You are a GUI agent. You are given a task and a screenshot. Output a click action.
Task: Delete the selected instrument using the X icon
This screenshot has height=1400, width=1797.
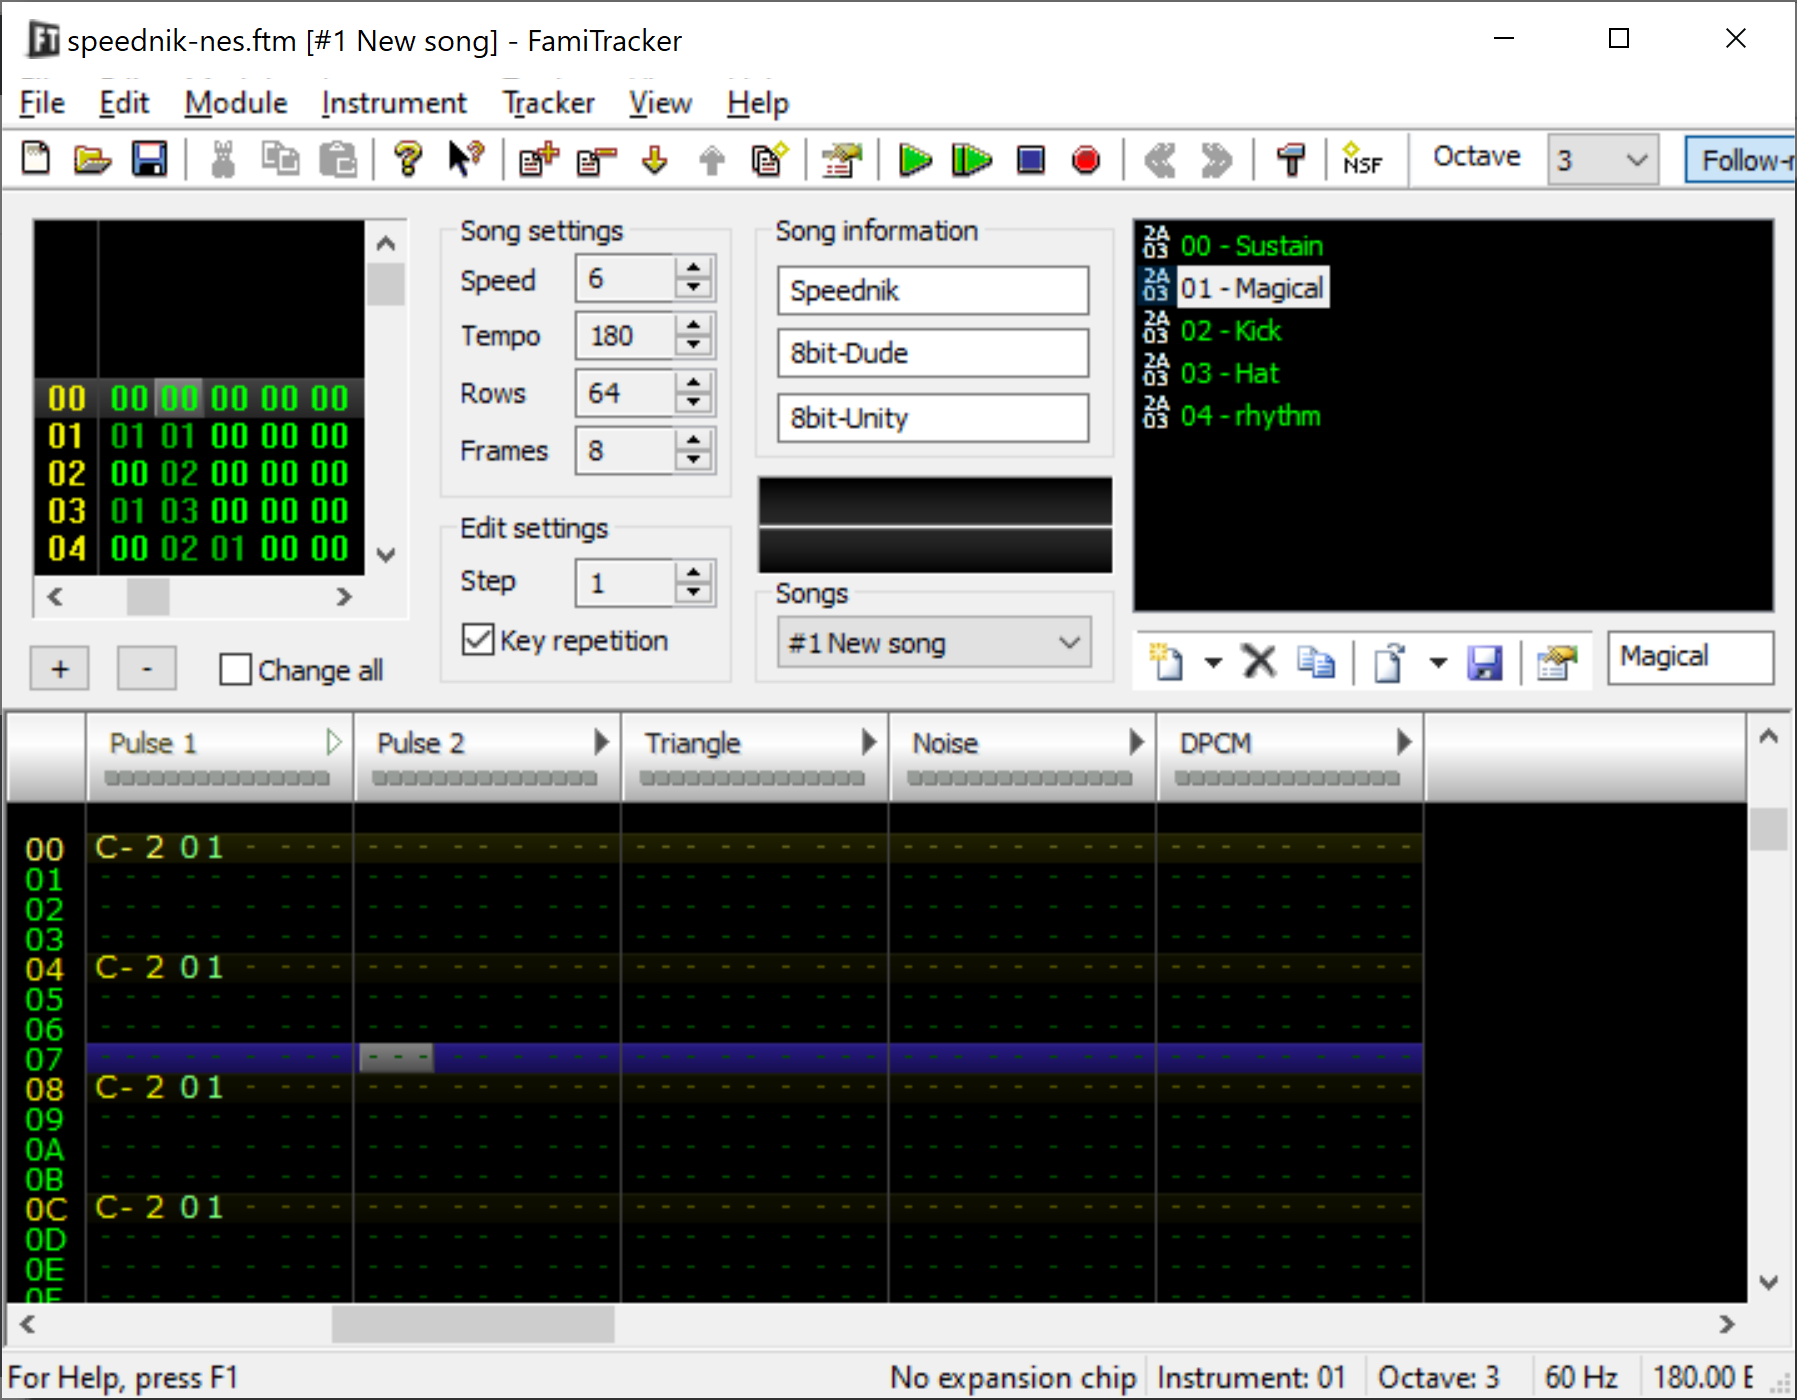(x=1259, y=661)
